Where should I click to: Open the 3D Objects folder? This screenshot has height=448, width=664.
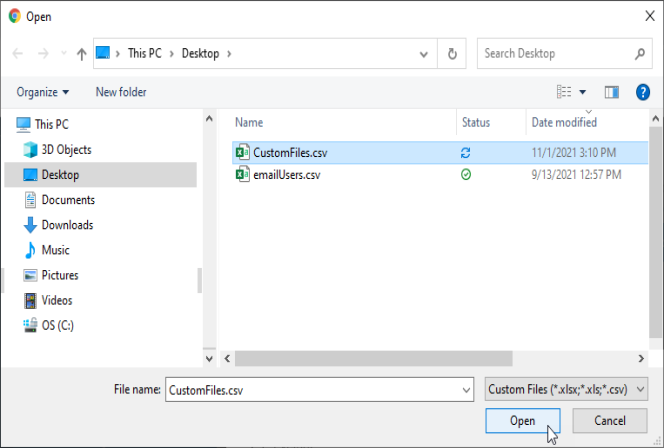[x=66, y=150]
